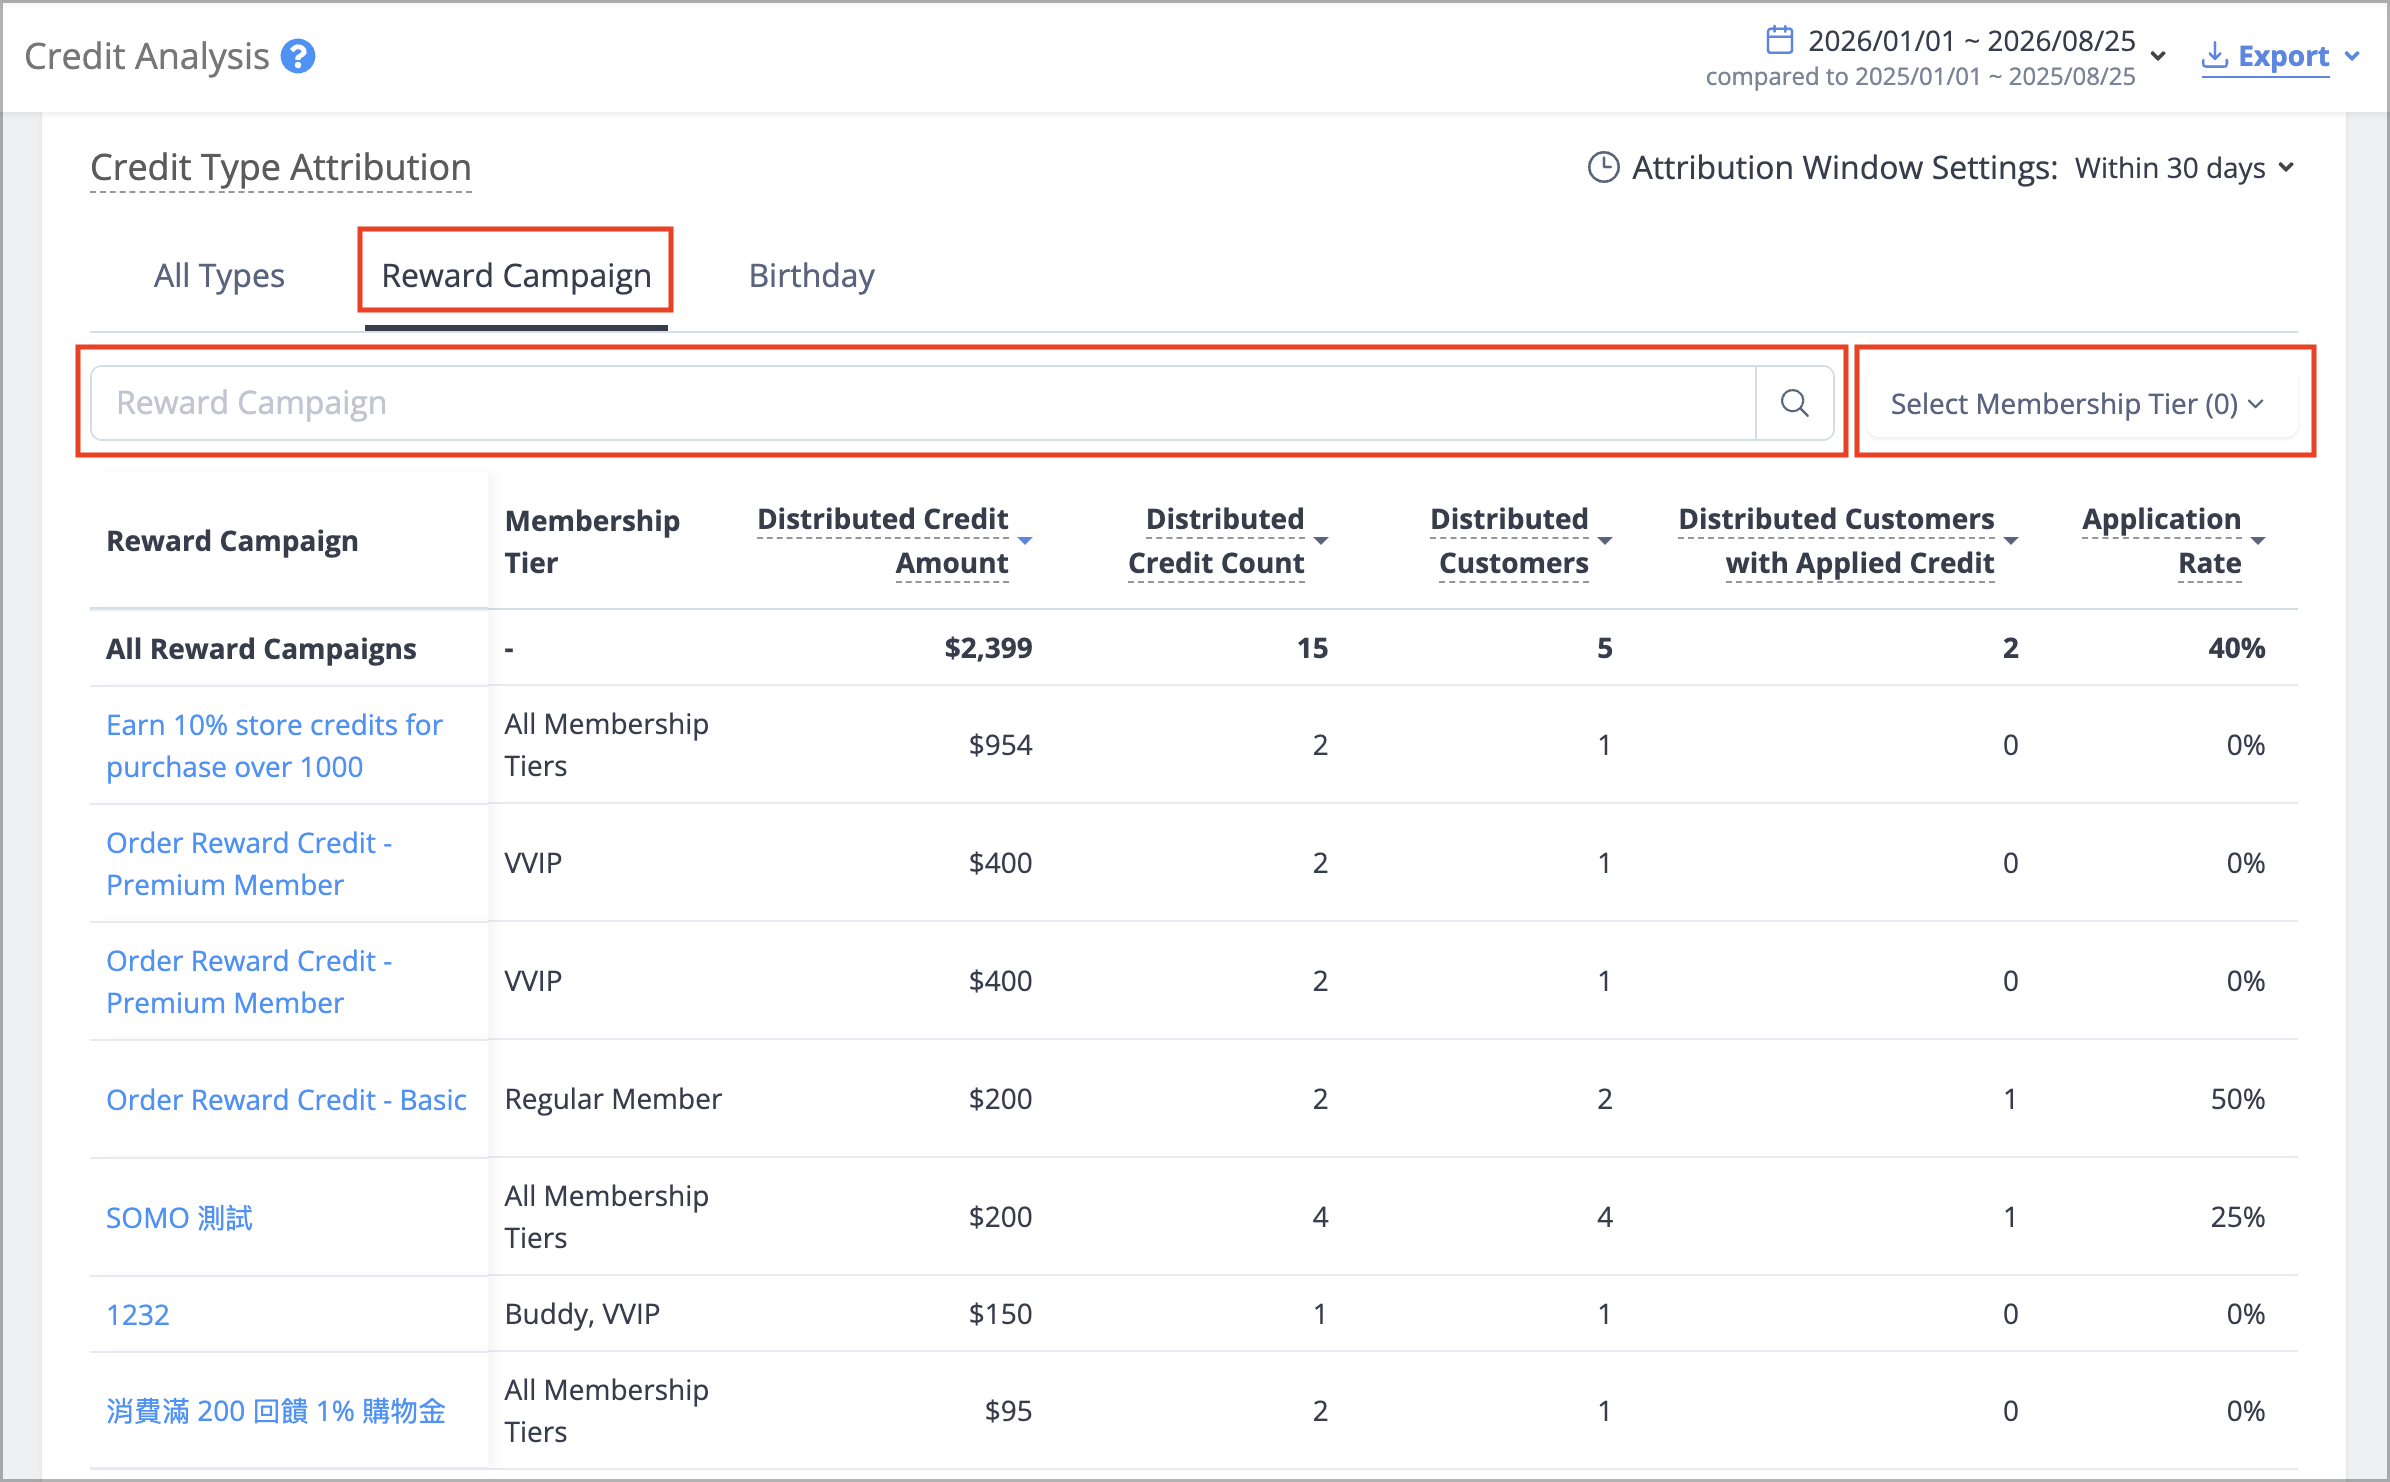2390x1482 pixels.
Task: Open Earn 10% store credits campaign link
Action: [x=274, y=745]
